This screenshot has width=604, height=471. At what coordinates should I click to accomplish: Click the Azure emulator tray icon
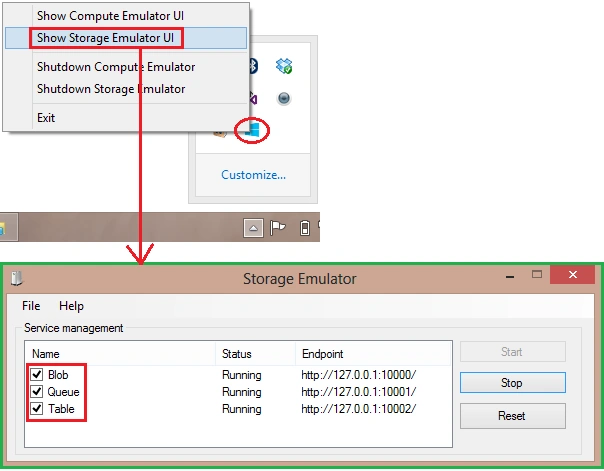coord(252,130)
